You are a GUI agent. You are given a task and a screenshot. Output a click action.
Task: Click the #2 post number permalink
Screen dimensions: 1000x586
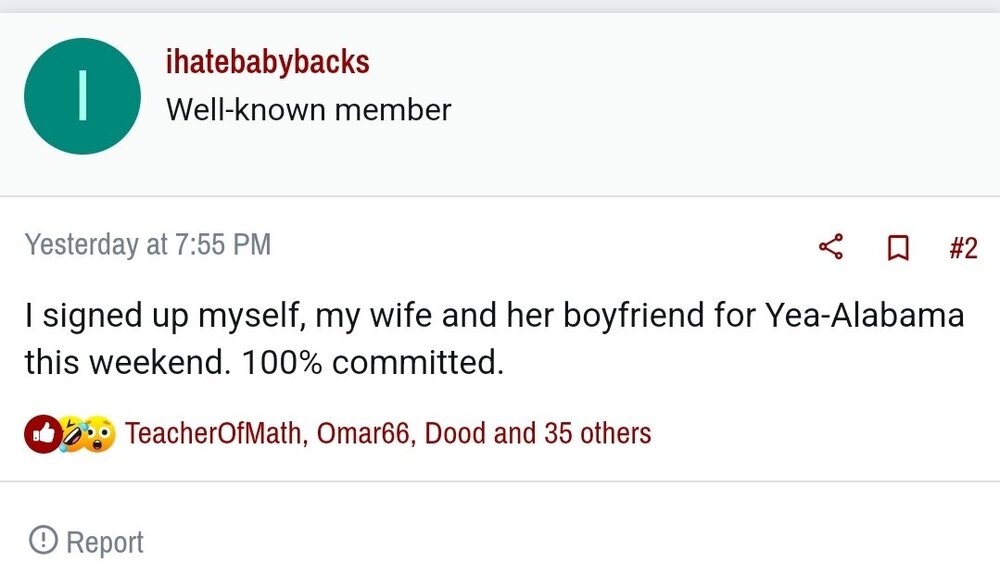(x=965, y=247)
